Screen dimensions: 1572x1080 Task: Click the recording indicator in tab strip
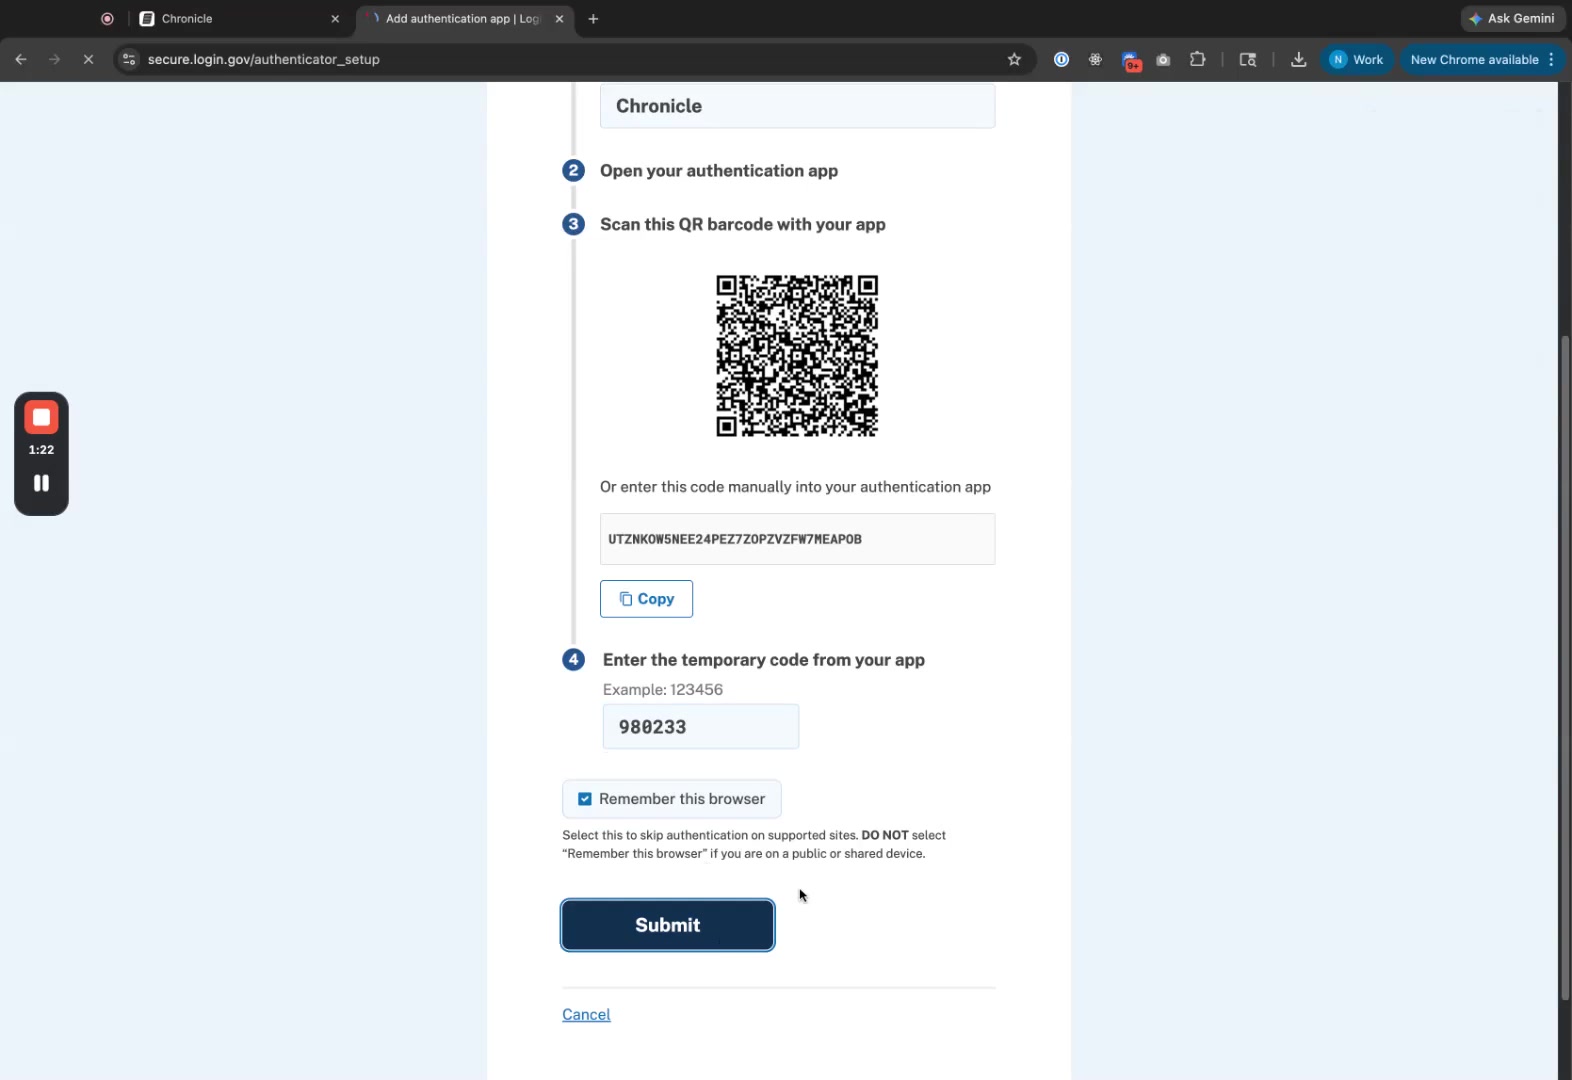pos(107,19)
